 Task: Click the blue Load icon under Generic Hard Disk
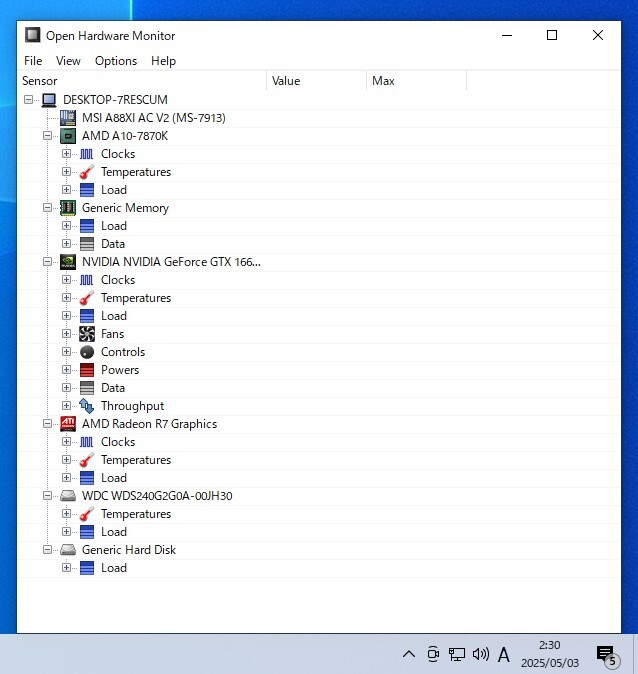87,568
